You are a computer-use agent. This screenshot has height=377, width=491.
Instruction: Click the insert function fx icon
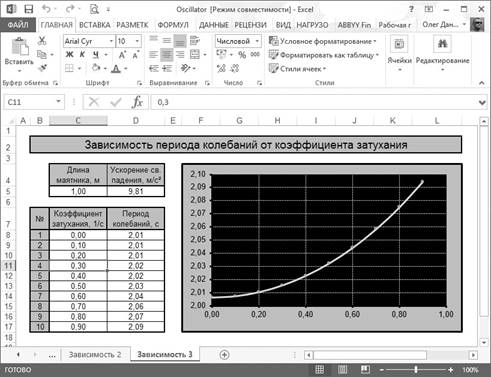coord(137,102)
